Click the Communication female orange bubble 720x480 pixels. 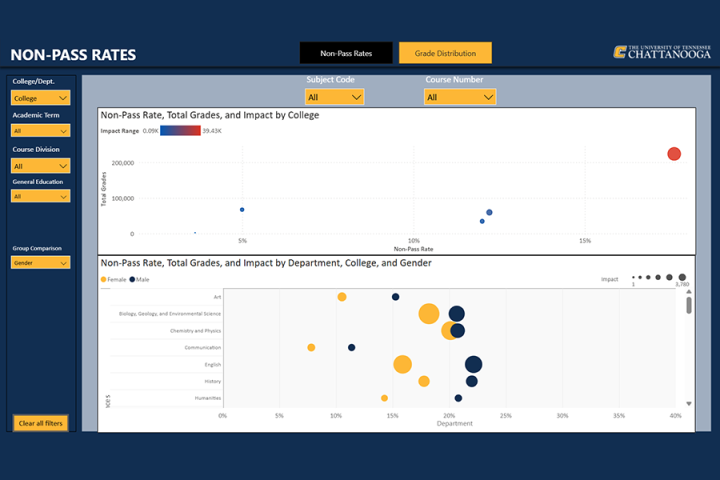click(311, 347)
